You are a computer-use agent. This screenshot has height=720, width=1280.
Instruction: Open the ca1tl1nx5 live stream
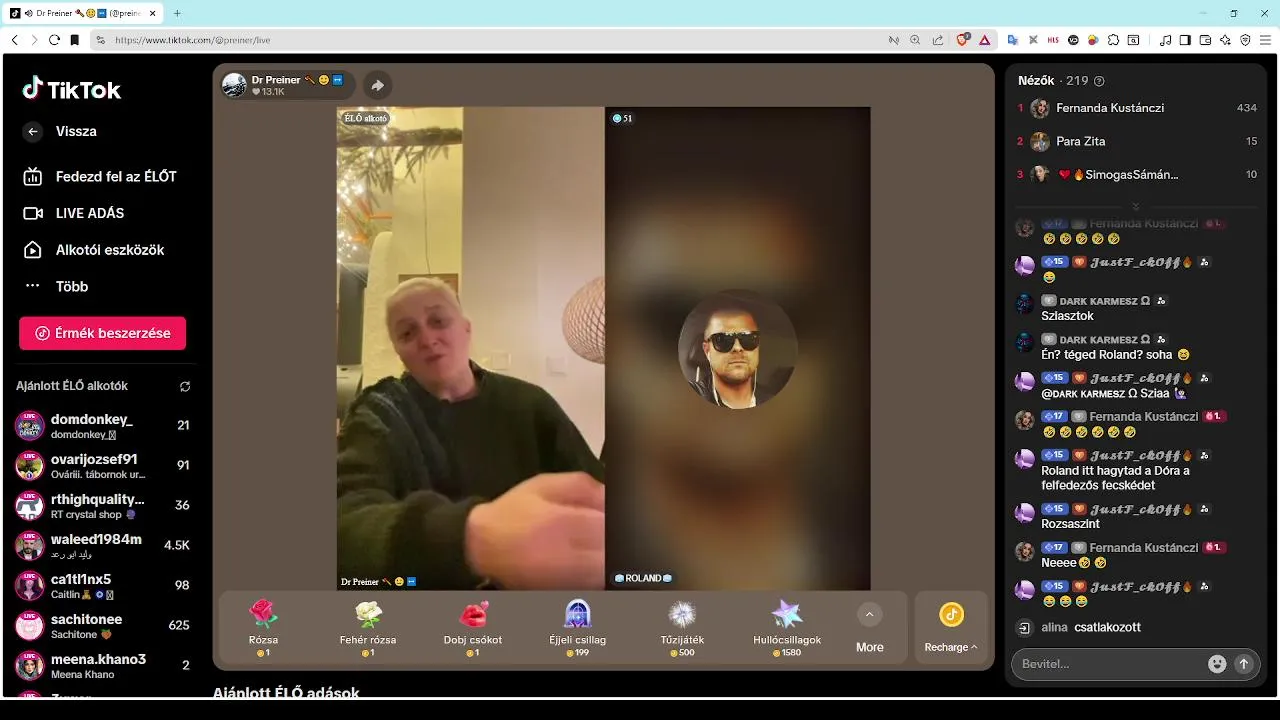[x=102, y=585]
